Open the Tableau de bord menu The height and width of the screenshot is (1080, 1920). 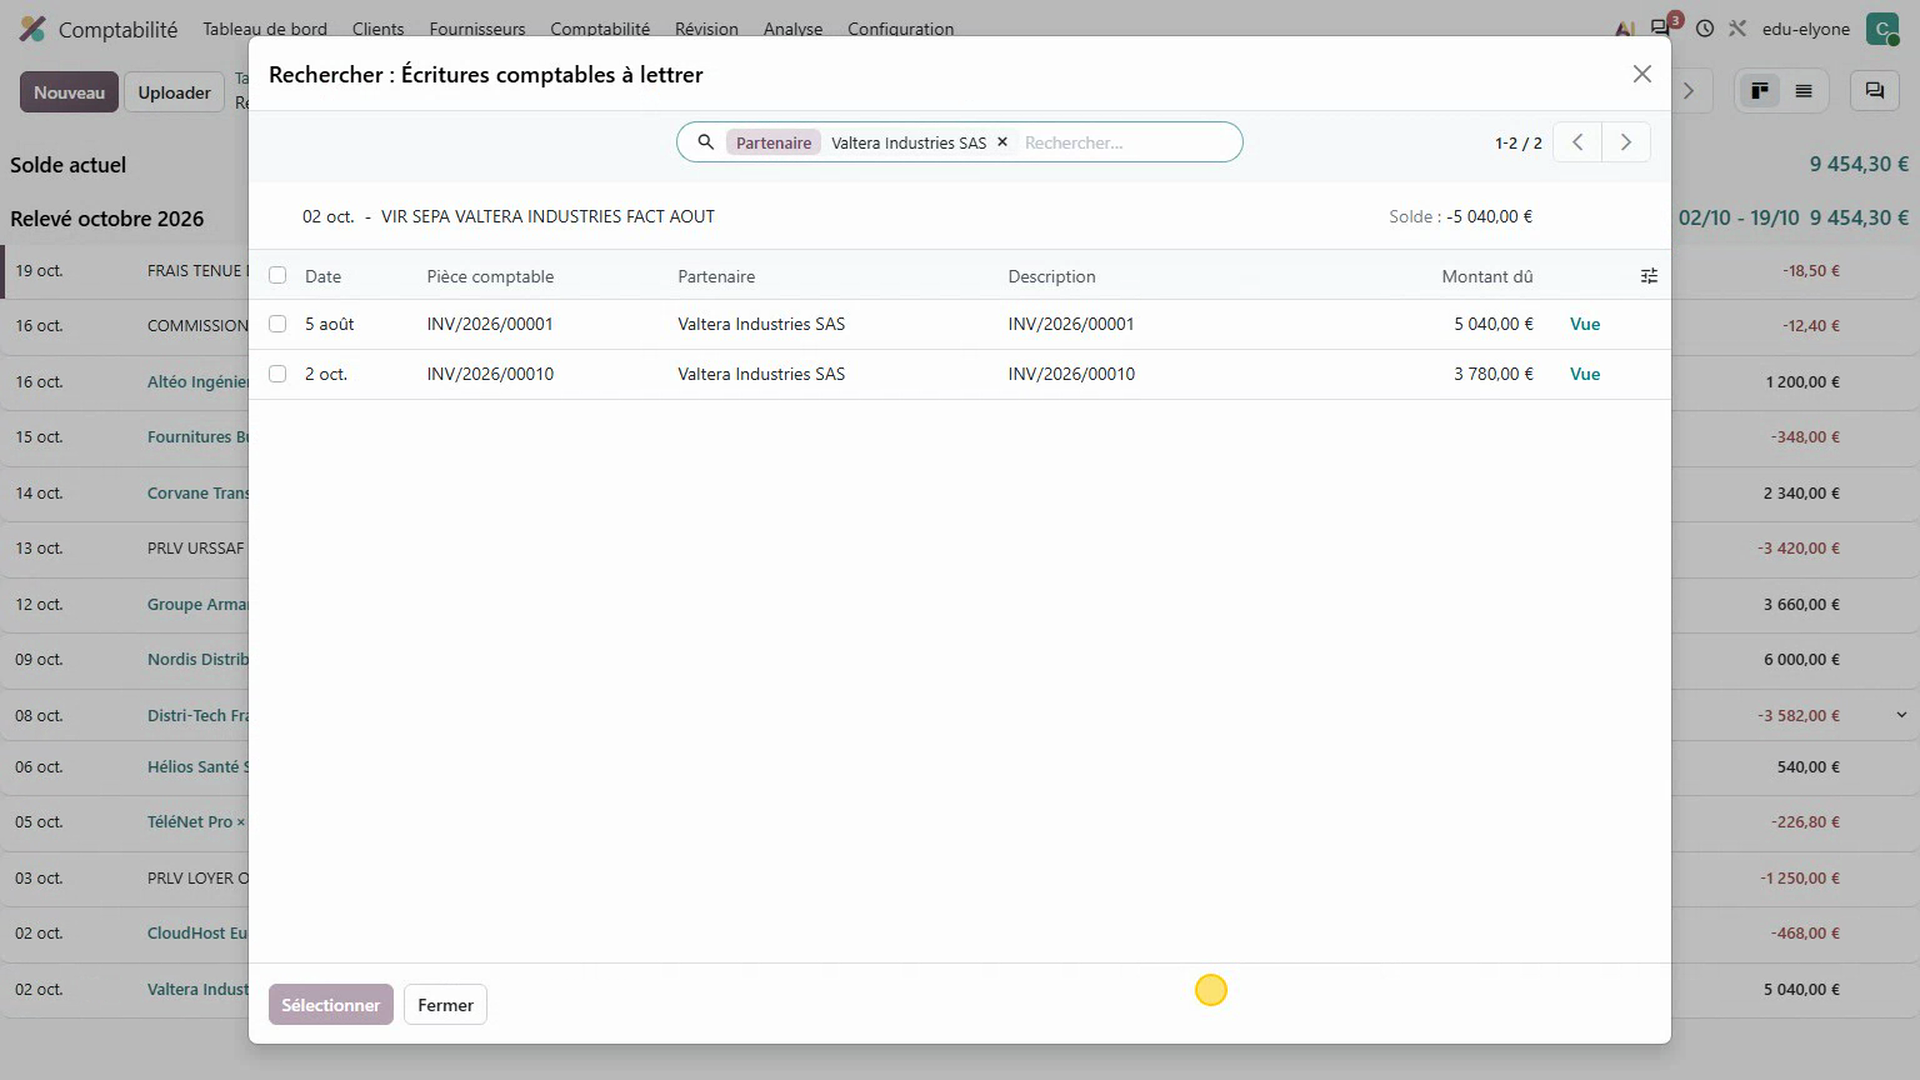click(265, 29)
